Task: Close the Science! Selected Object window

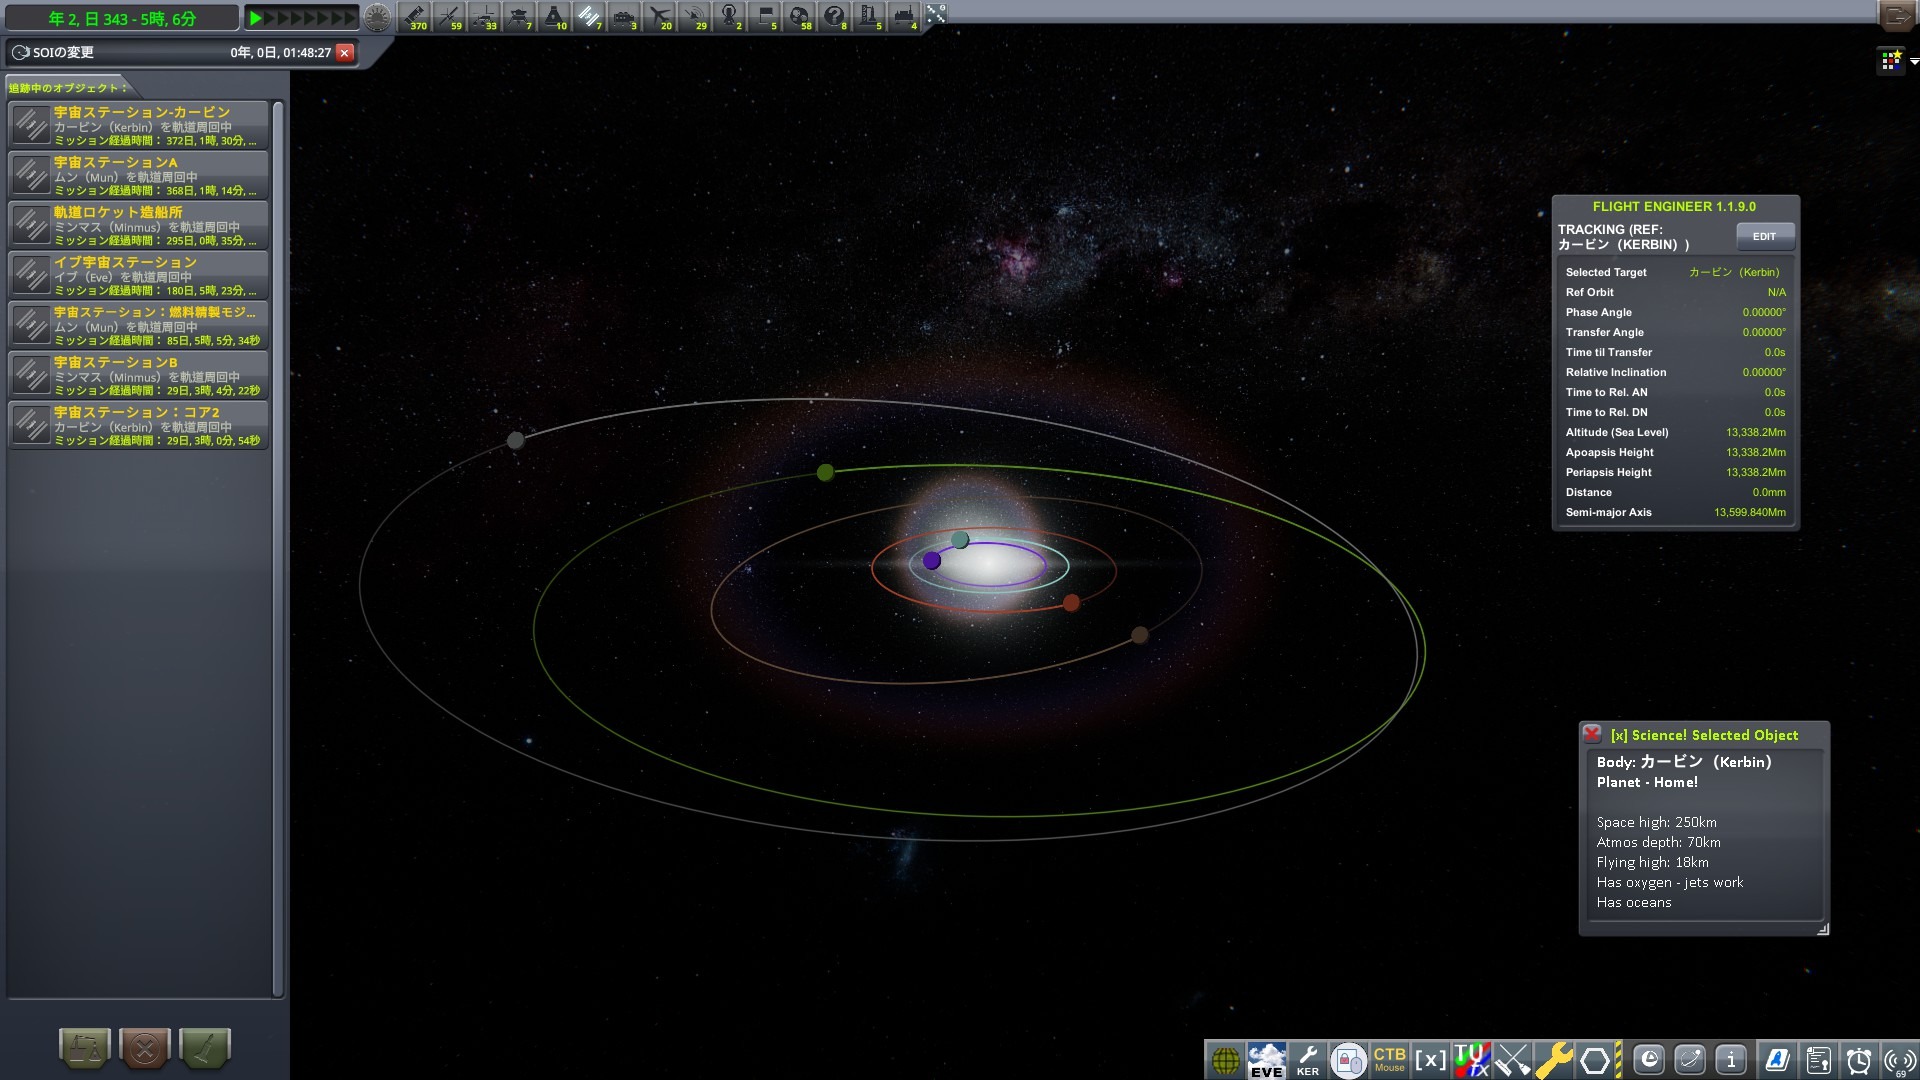Action: pyautogui.click(x=1592, y=734)
